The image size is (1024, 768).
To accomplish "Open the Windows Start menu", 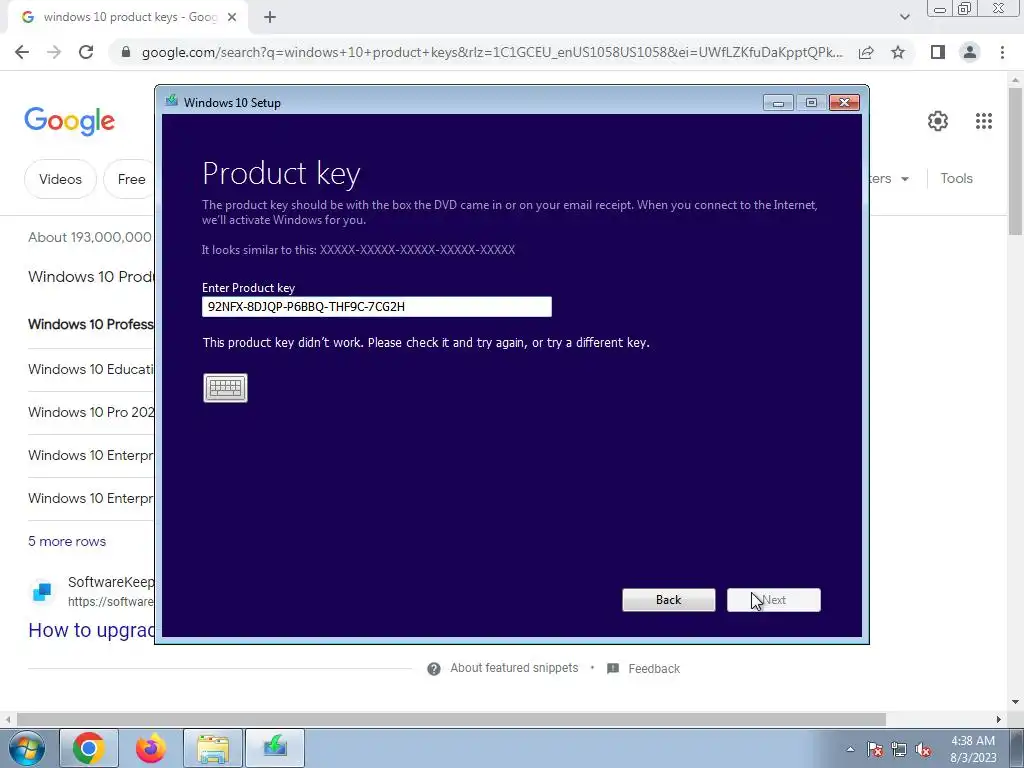I will [27, 748].
